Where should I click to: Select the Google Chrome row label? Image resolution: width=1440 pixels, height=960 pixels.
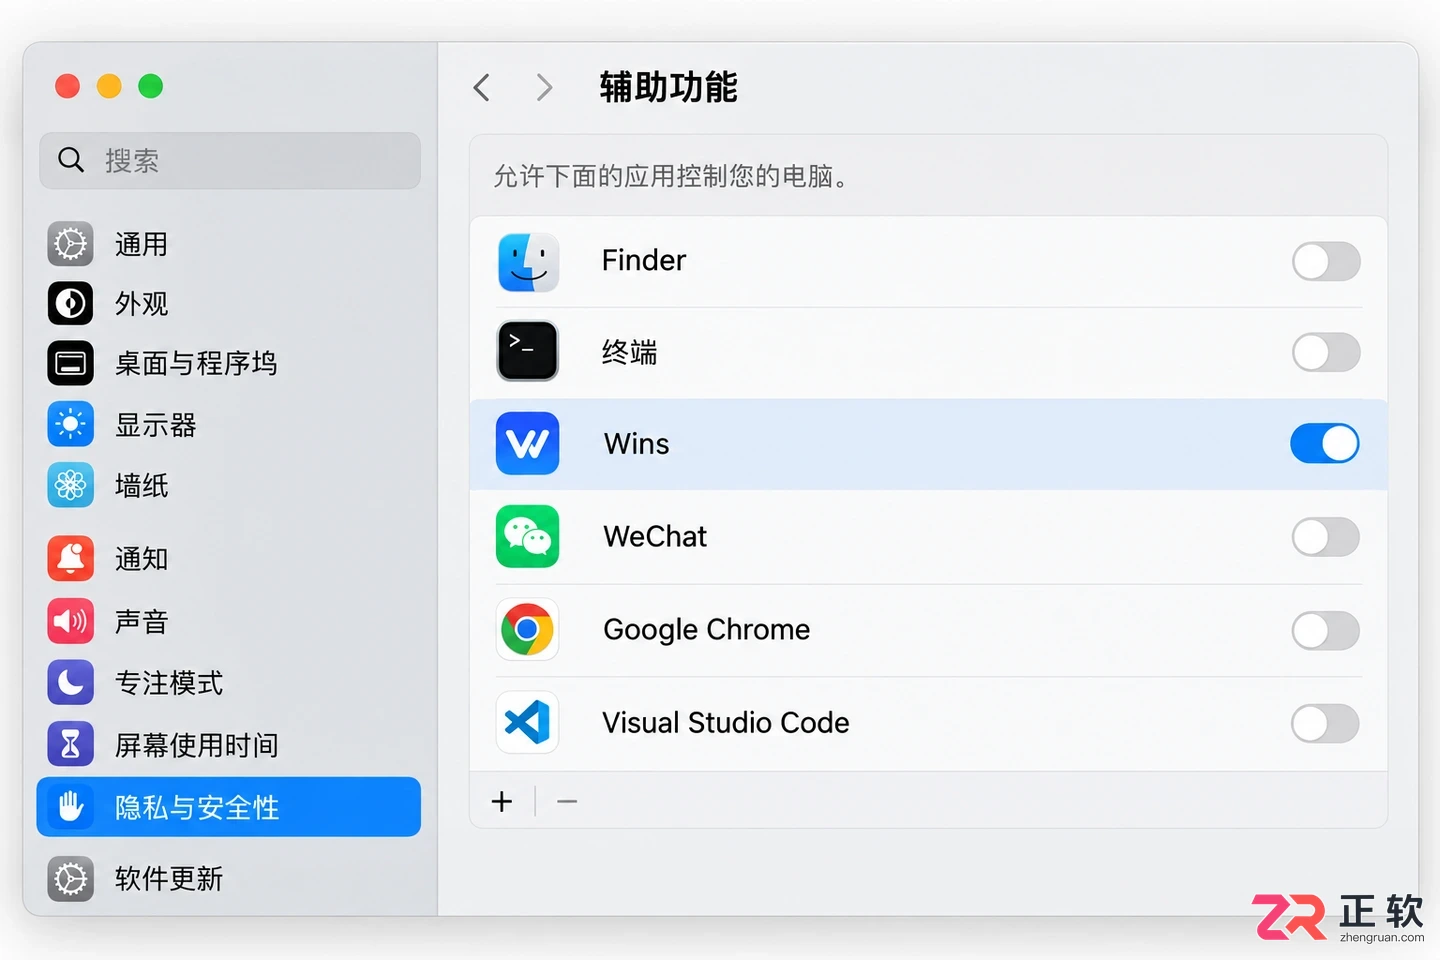[707, 630]
